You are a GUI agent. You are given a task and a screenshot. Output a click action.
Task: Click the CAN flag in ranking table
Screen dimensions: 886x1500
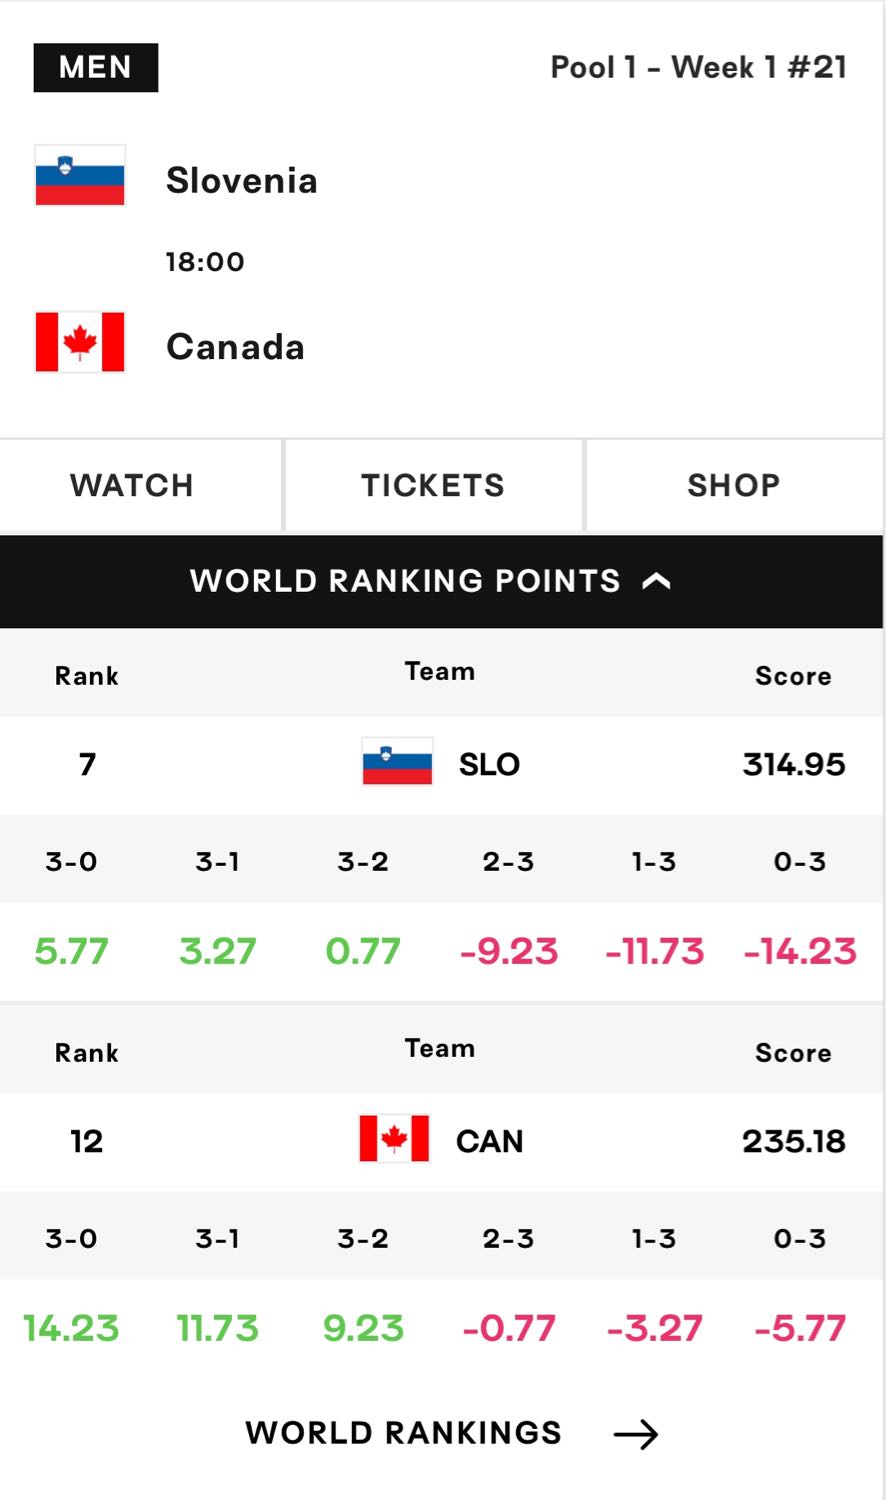coord(395,1139)
